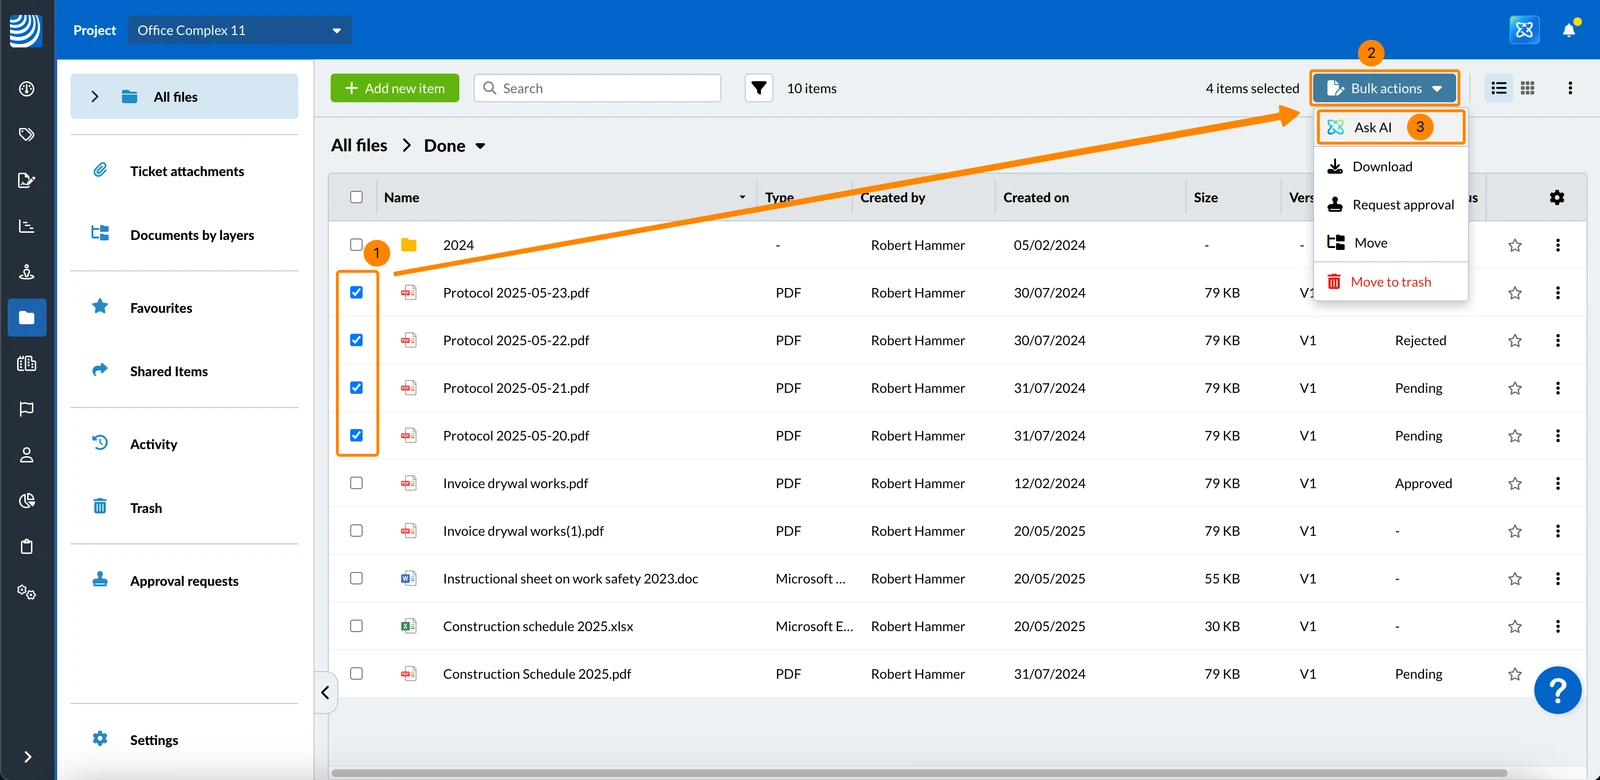Star the Protocol 2025-05-22.pdf file

1515,341
